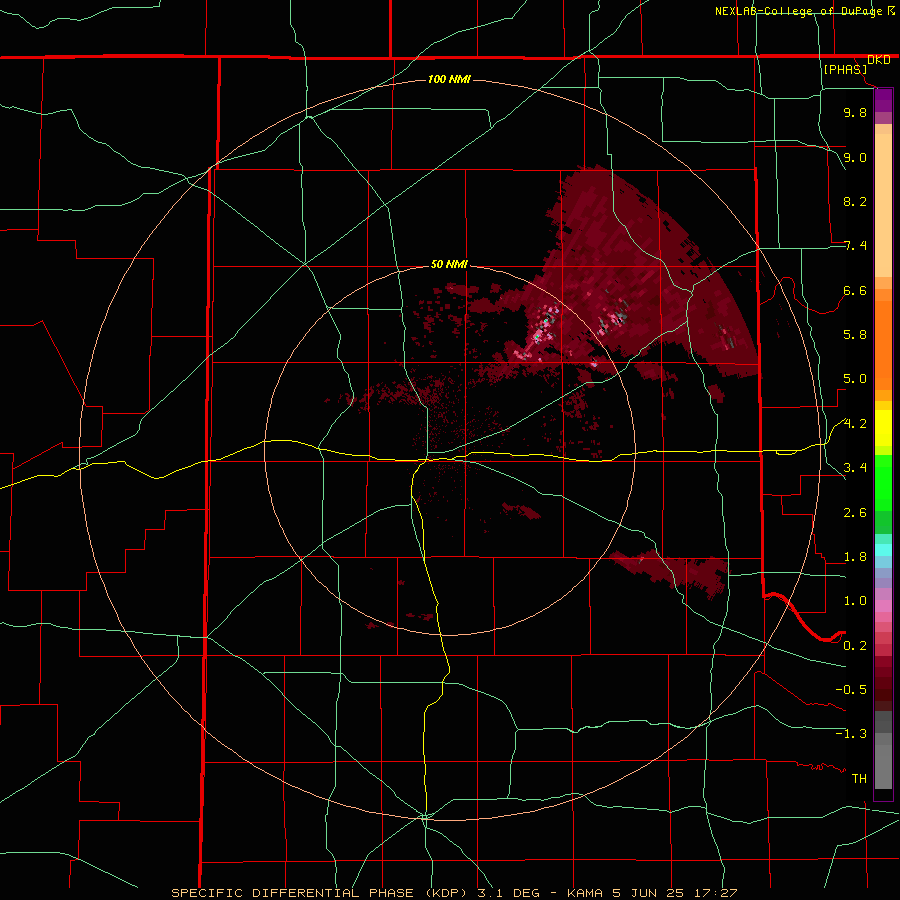900x900 pixels.
Task: Click the 3.4 legend value
Action: pos(855,468)
